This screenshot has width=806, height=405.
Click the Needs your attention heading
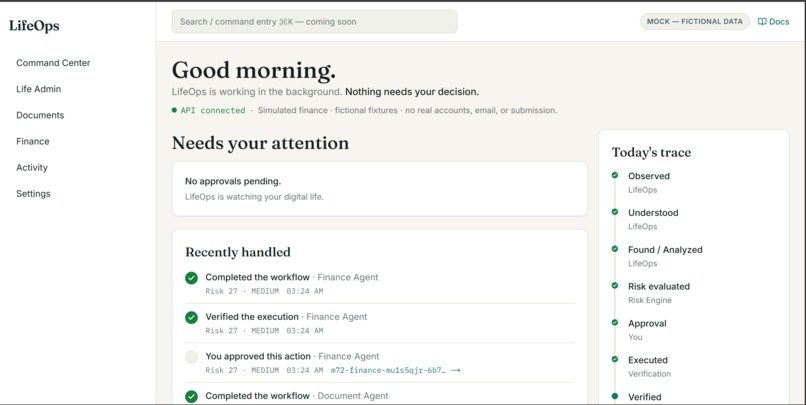(260, 143)
